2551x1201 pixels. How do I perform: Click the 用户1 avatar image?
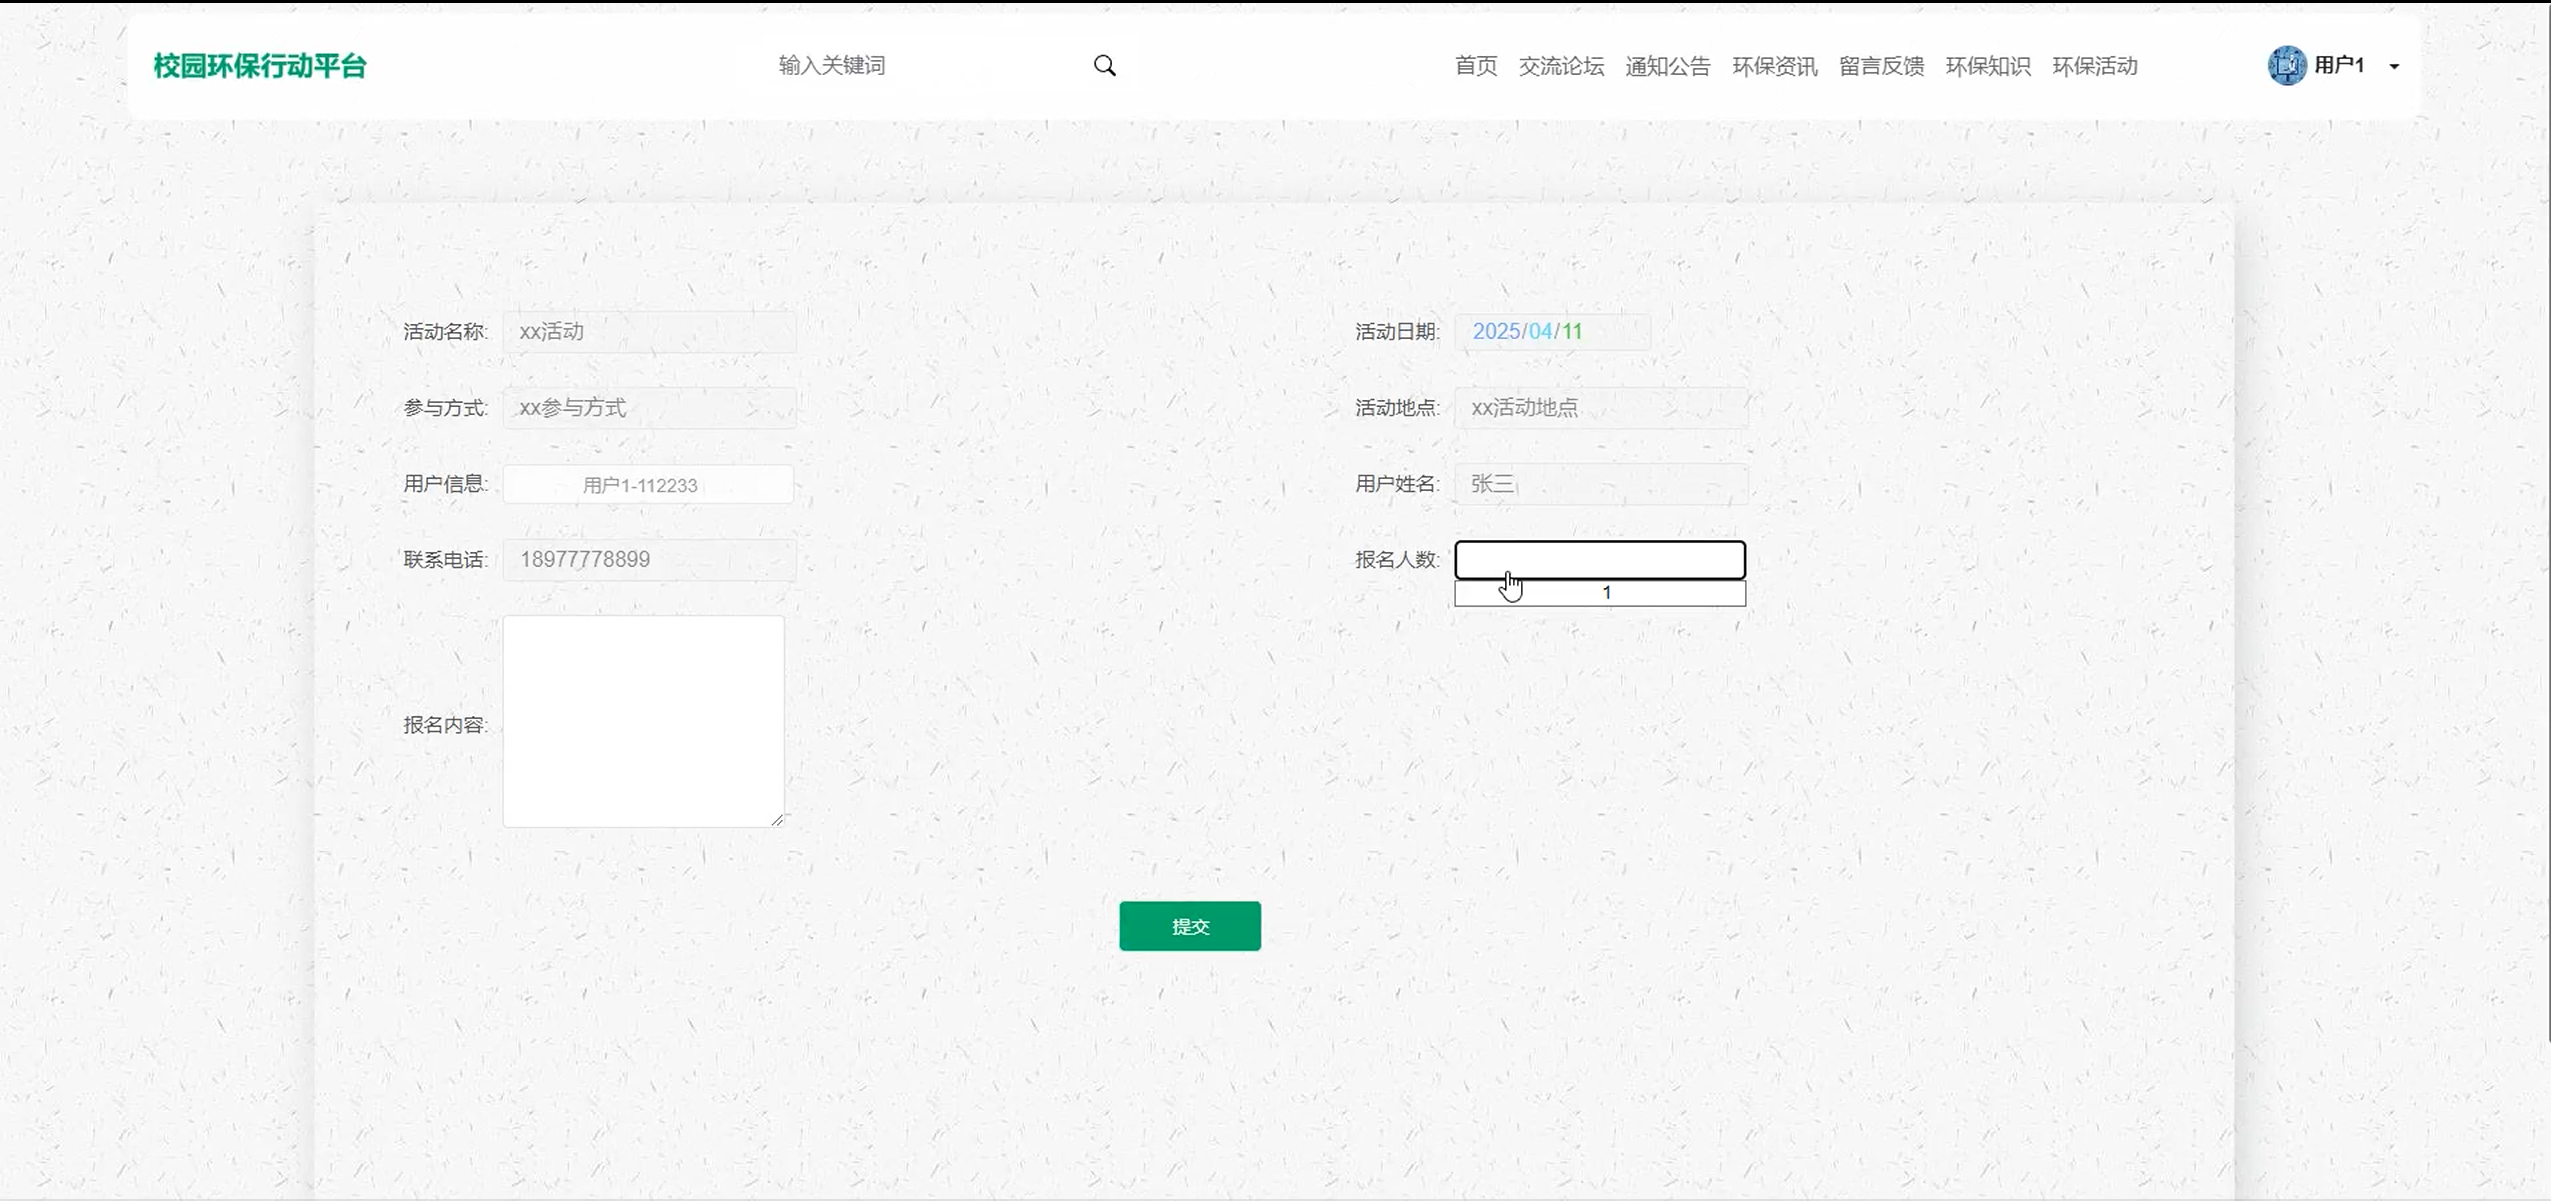(2286, 66)
